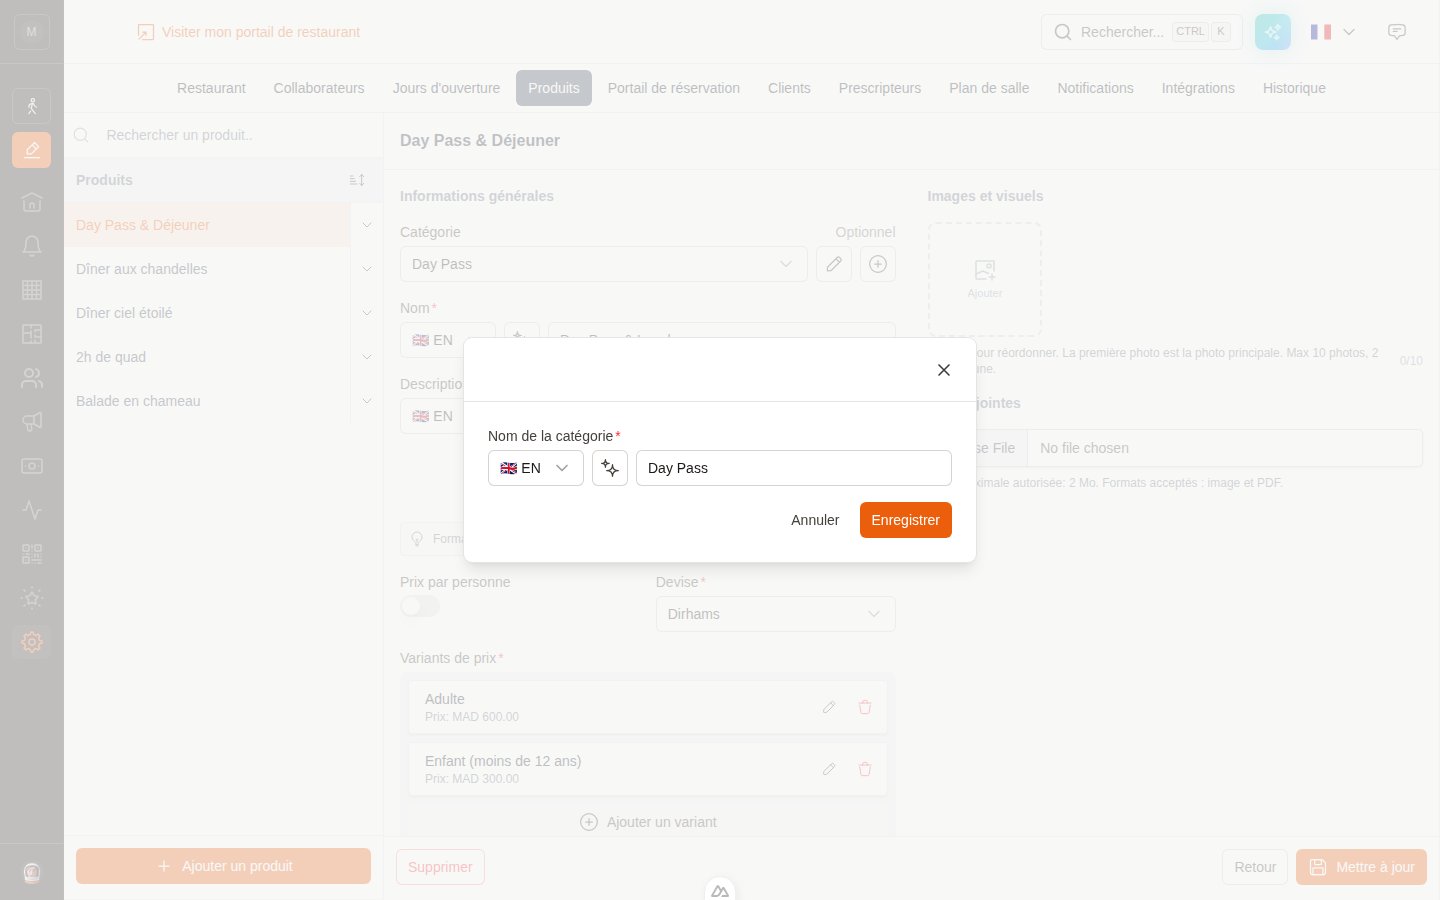
Task: Open the floor layout sidebar icon
Action: [x=32, y=334]
